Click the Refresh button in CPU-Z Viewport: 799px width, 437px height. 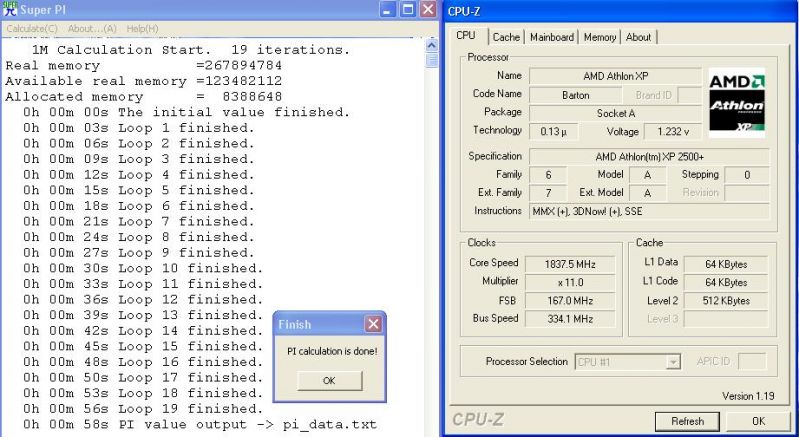[x=687, y=421]
